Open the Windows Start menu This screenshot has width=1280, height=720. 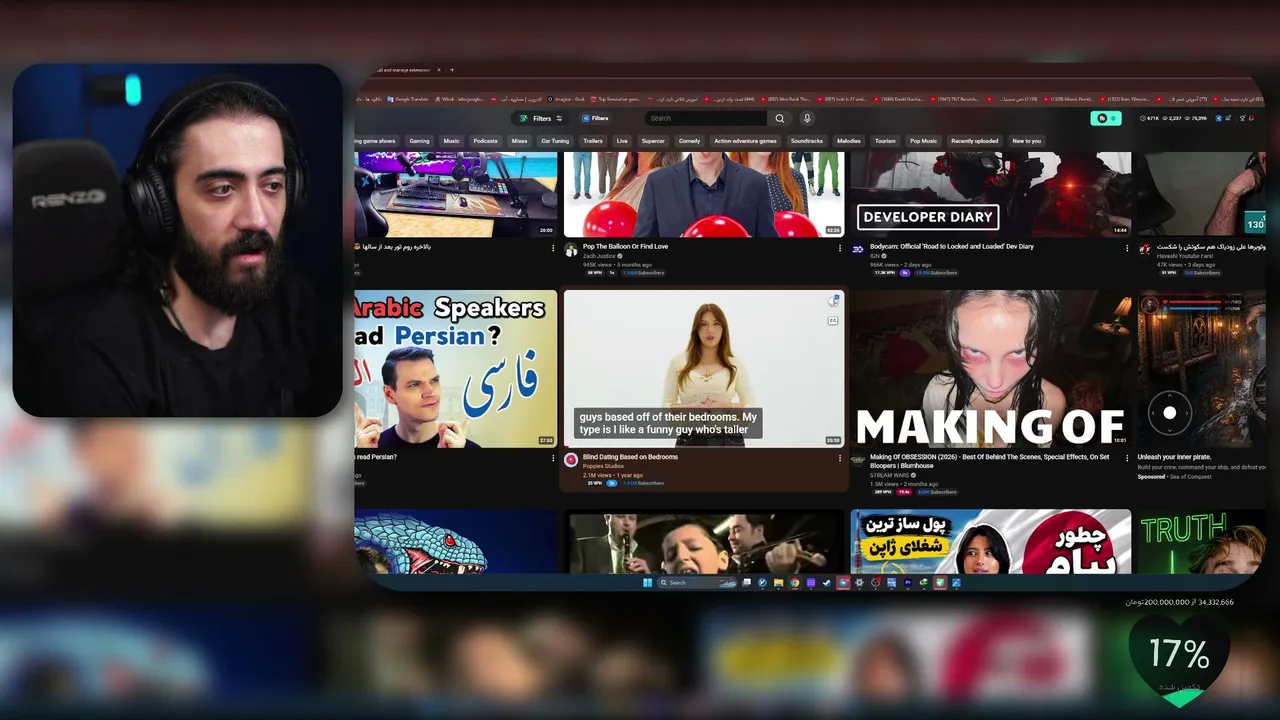(647, 583)
